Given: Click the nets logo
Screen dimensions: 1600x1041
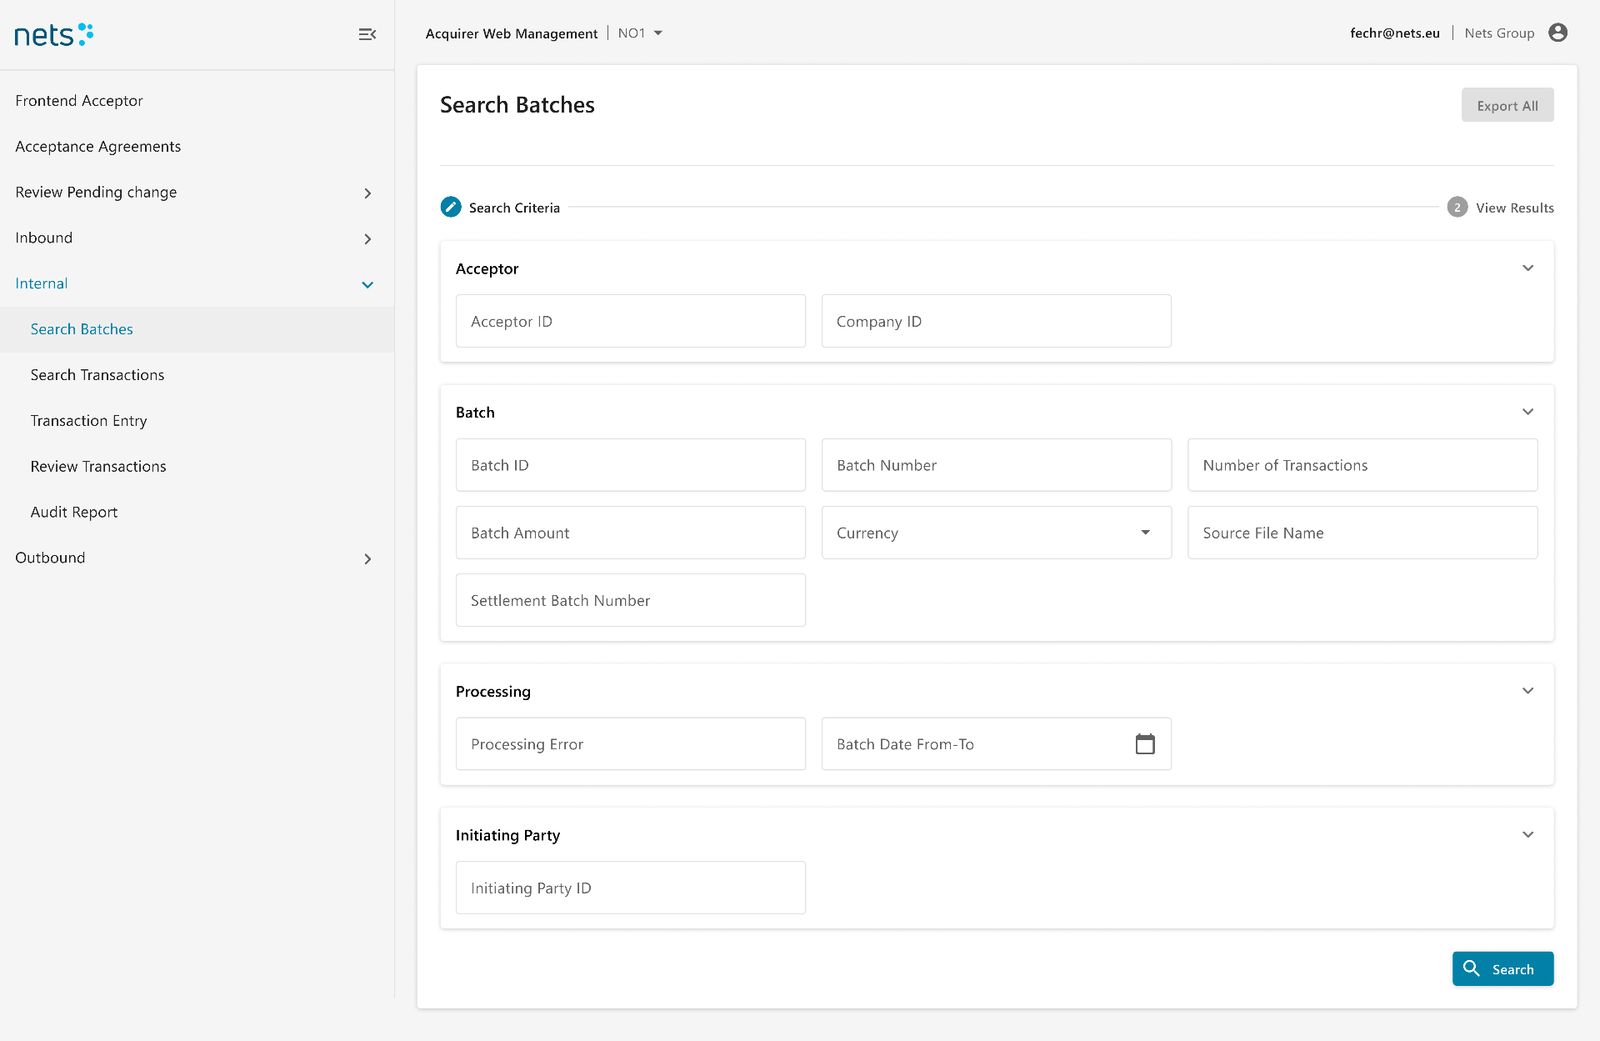Looking at the screenshot, I should point(54,34).
